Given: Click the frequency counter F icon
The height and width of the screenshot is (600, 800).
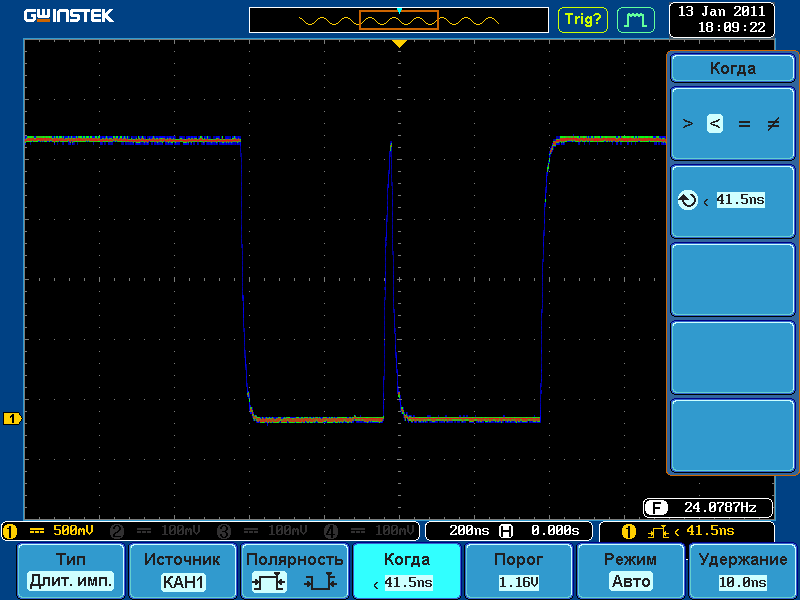Looking at the screenshot, I should (x=656, y=507).
